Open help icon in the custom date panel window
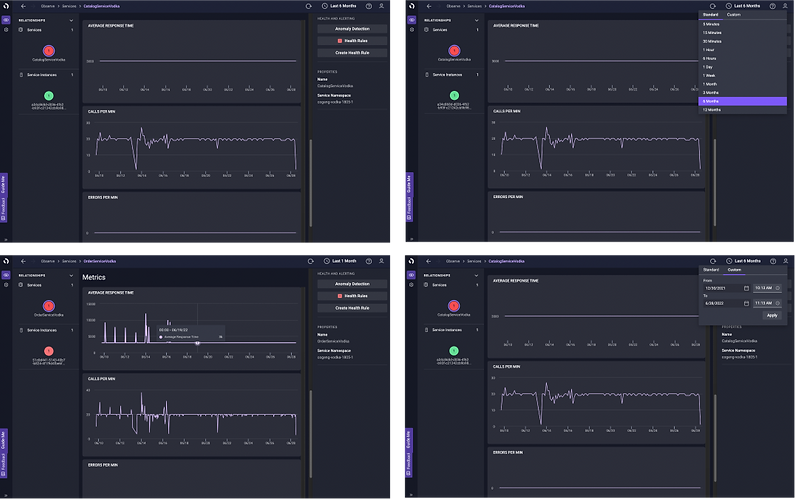Image resolution: width=795 pixels, height=499 pixels. coord(773,261)
